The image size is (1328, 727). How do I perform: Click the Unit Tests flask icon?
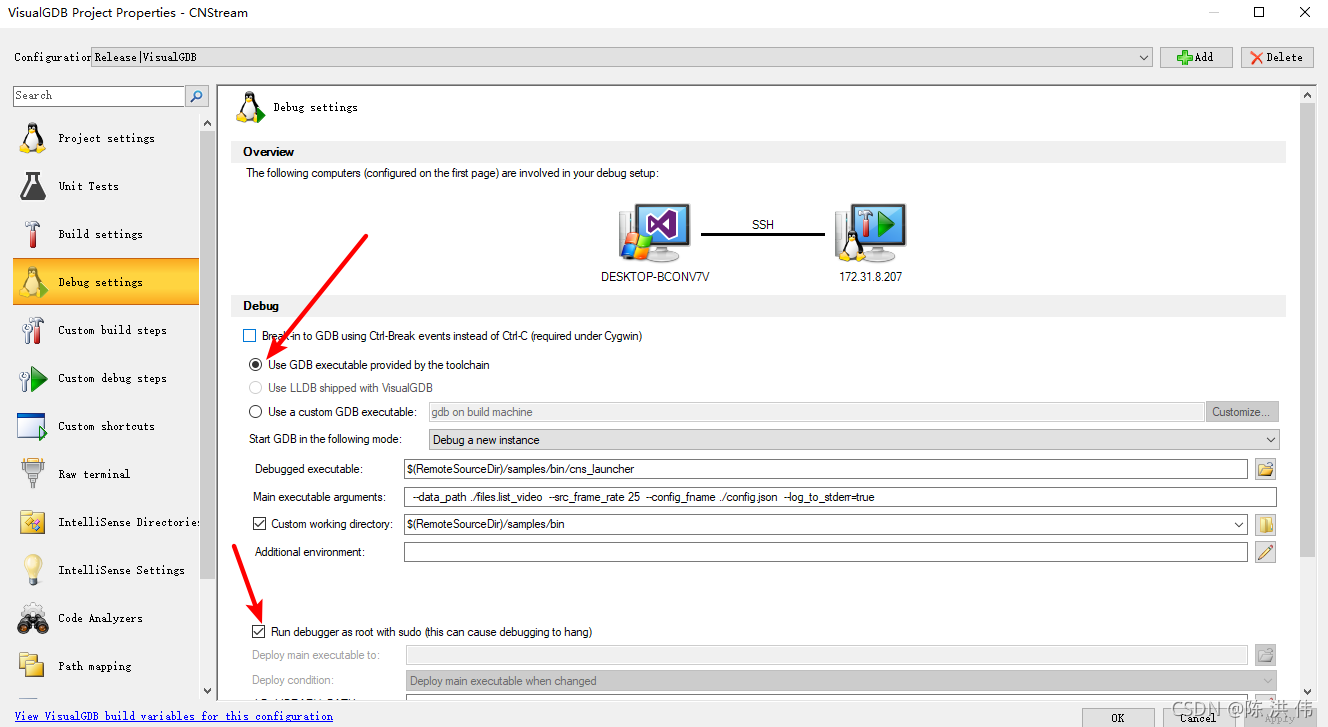(x=32, y=186)
